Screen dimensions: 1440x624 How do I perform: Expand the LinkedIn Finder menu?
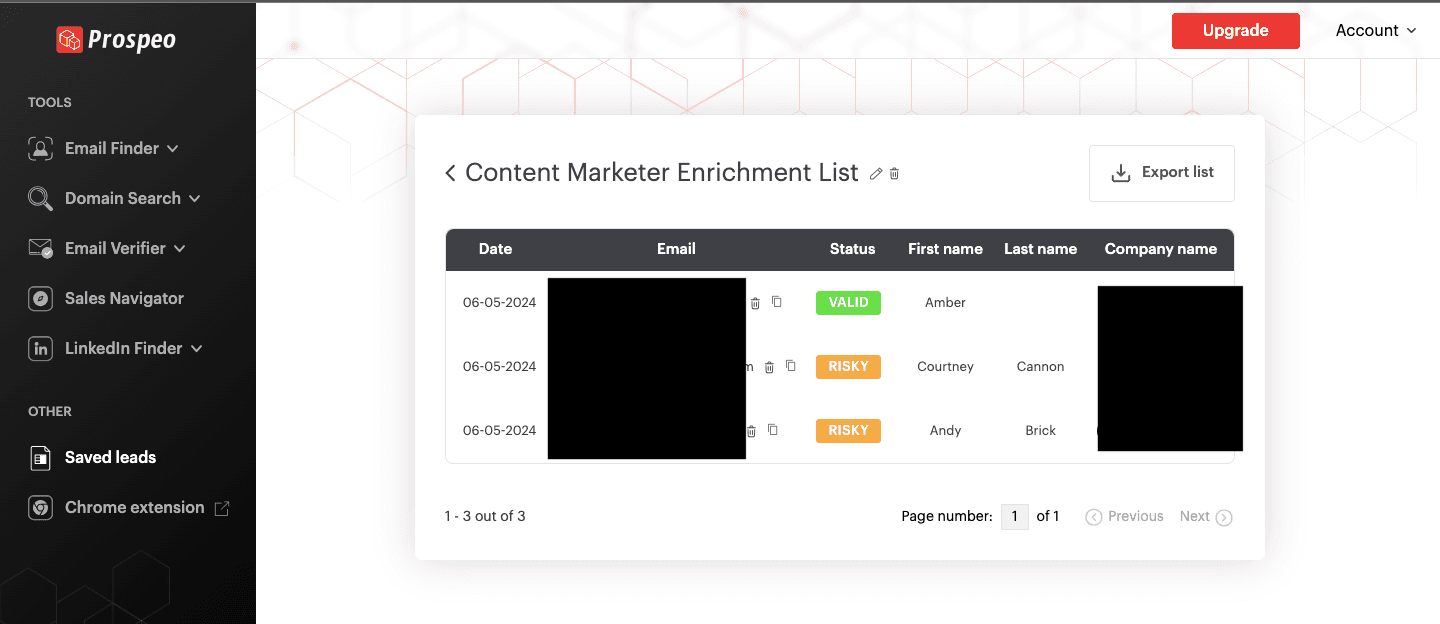pyautogui.click(x=197, y=348)
